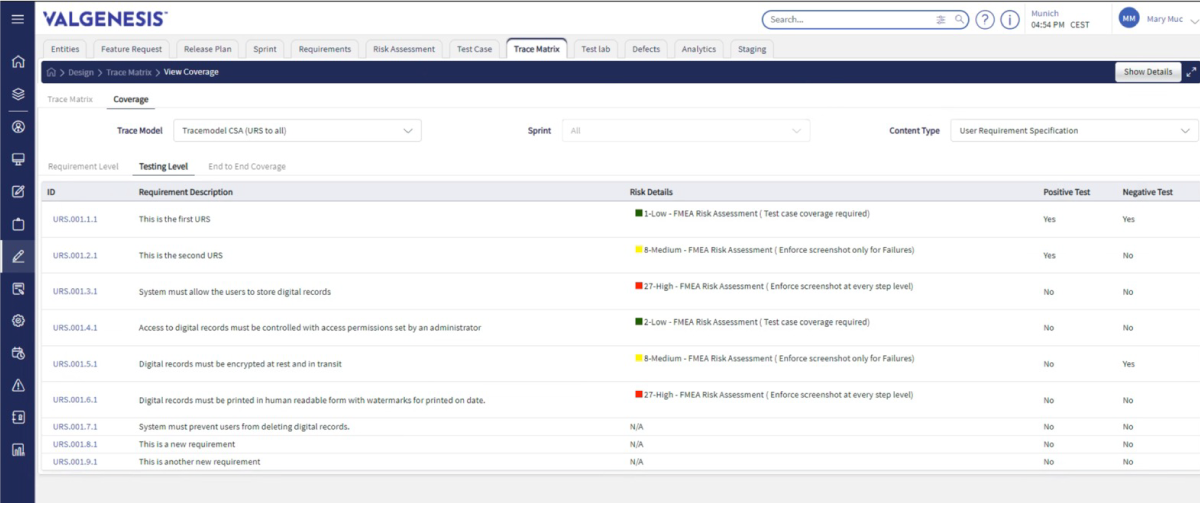
Task: Open the URS.001.5.1 link
Action: pos(75,363)
